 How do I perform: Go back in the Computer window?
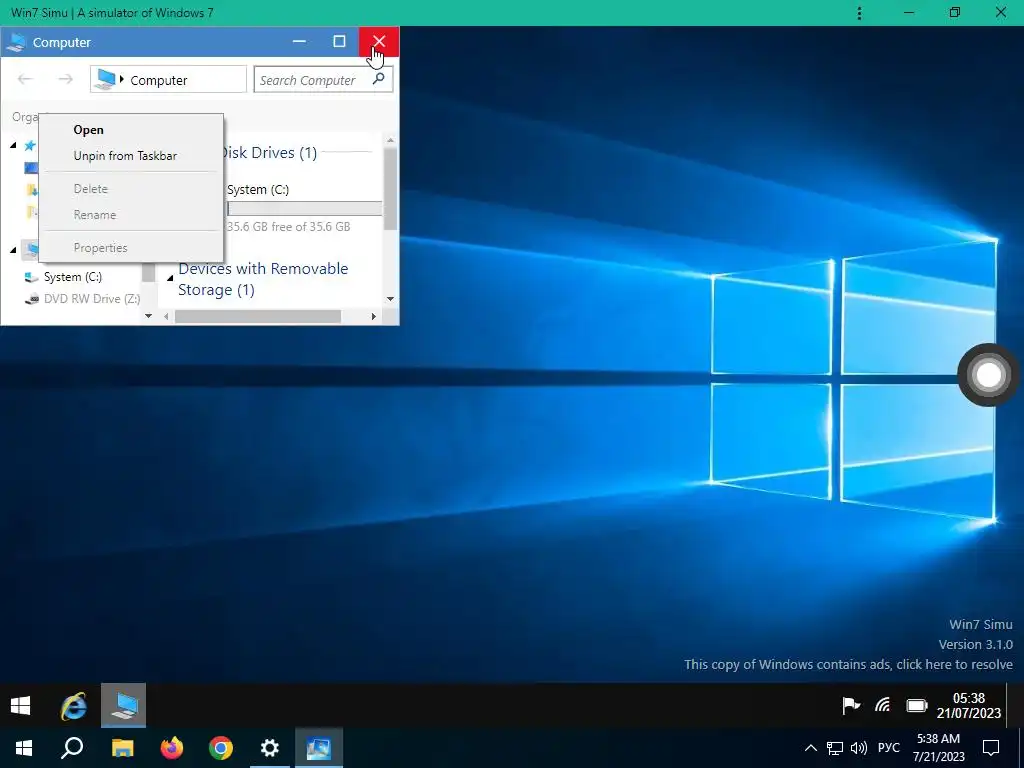click(x=25, y=79)
